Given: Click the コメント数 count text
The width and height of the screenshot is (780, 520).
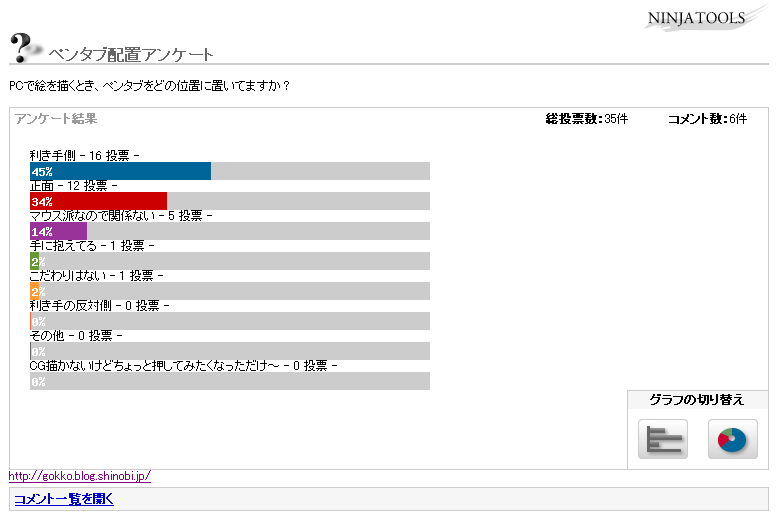Looking at the screenshot, I should click(x=707, y=119).
